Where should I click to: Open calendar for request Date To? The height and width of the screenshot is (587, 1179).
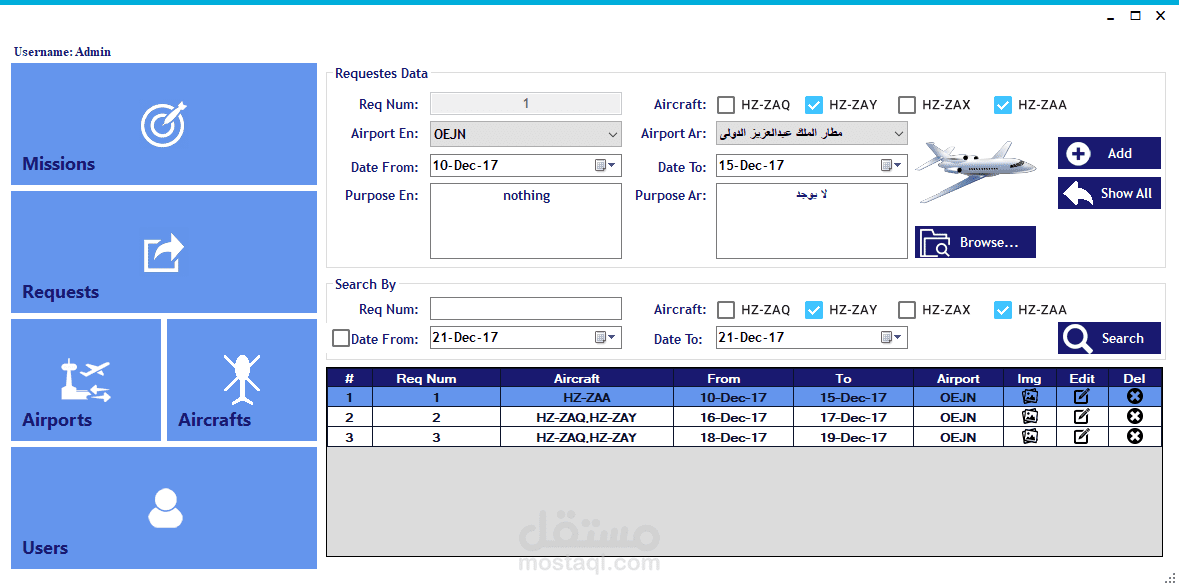[891, 165]
